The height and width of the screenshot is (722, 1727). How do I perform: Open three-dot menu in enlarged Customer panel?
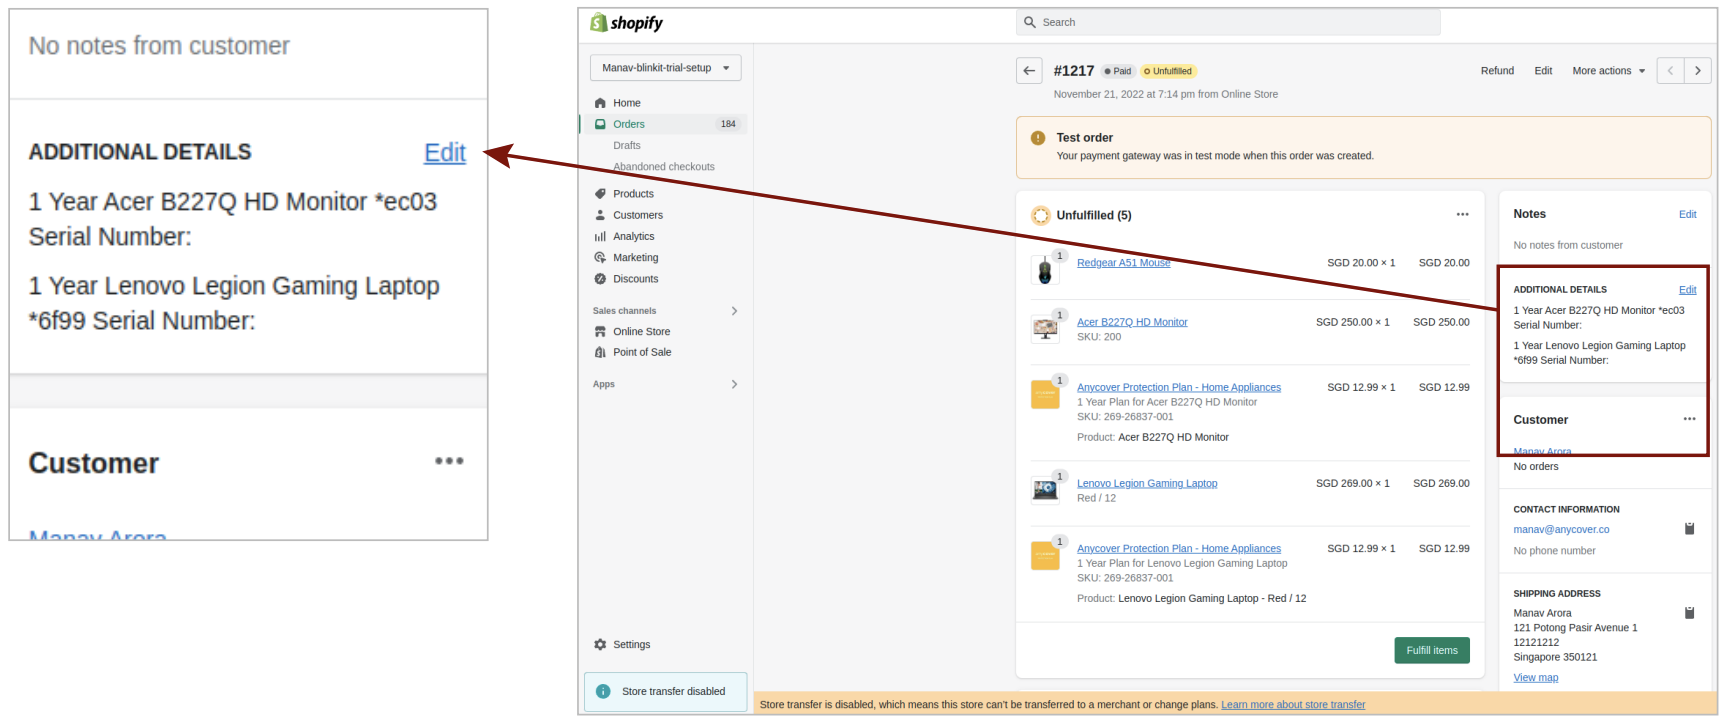(x=449, y=461)
